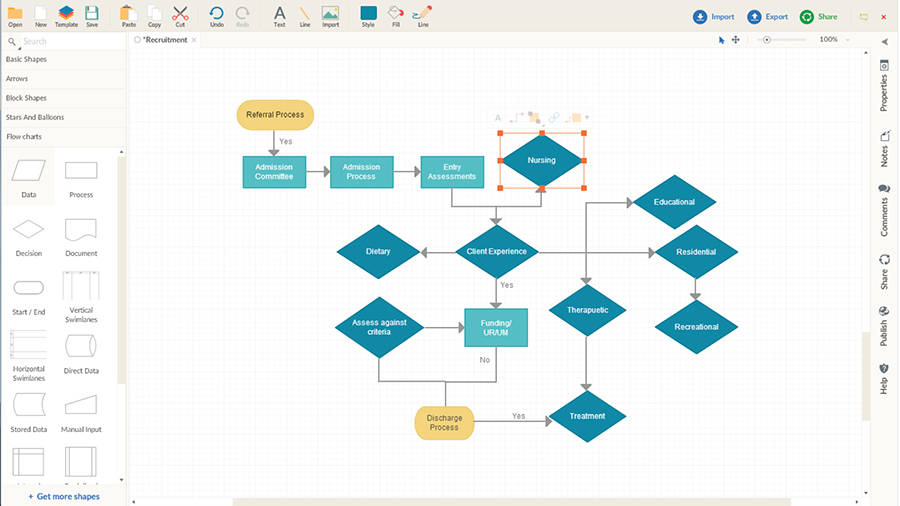Click the Get more shapes link
This screenshot has width=900, height=506.
pyautogui.click(x=63, y=496)
